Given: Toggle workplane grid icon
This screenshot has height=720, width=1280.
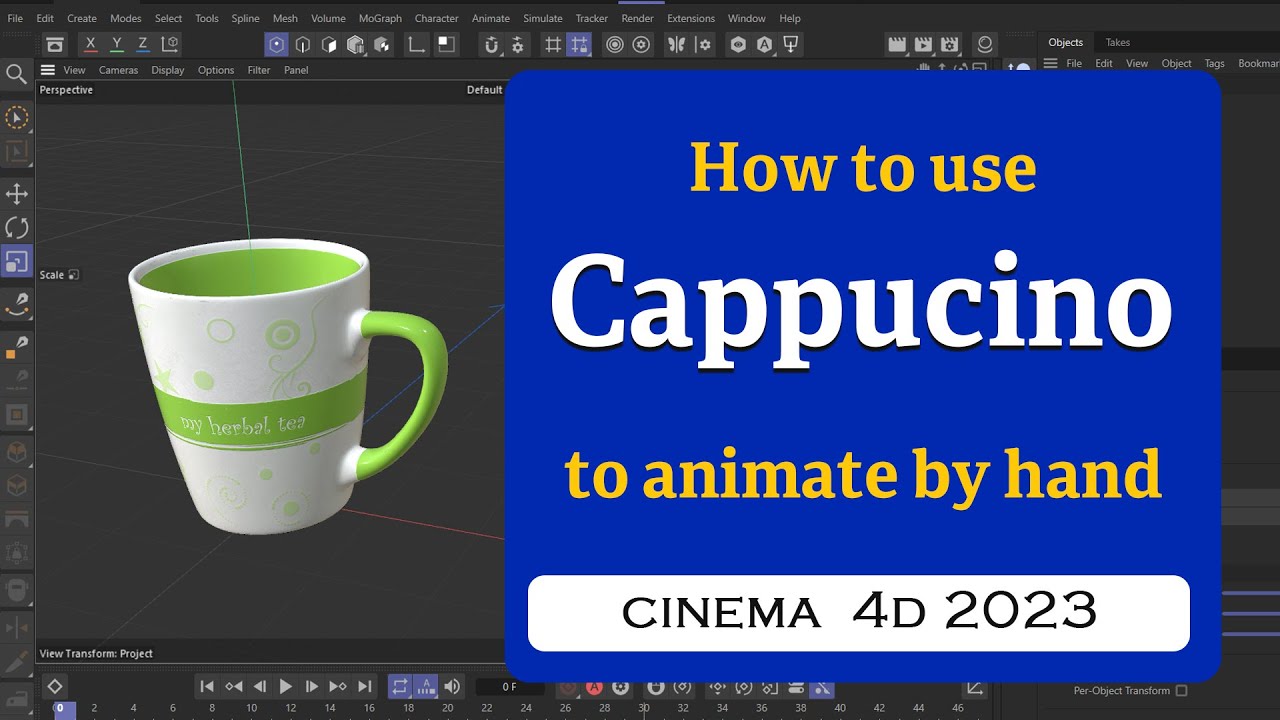Looking at the screenshot, I should (x=553, y=44).
